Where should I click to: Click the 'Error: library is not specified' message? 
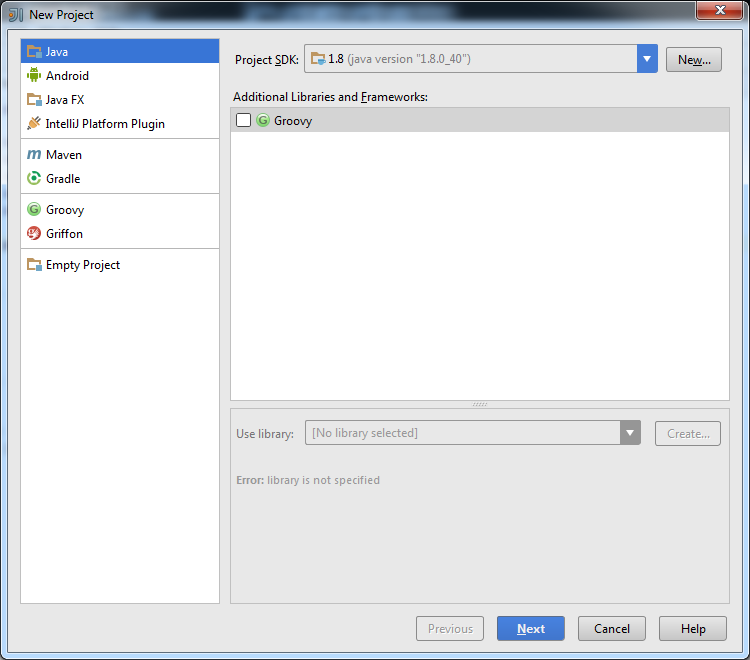coord(308,480)
